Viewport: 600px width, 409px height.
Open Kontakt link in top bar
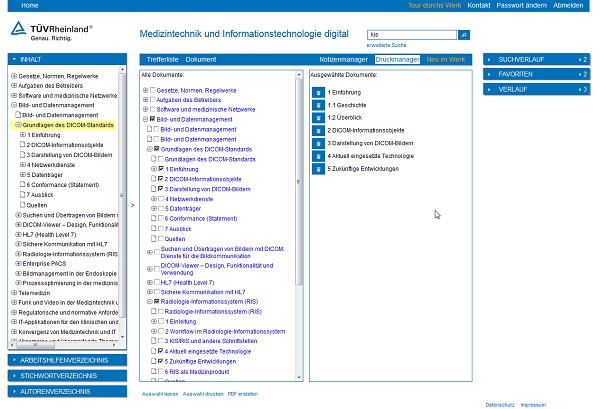479,5
